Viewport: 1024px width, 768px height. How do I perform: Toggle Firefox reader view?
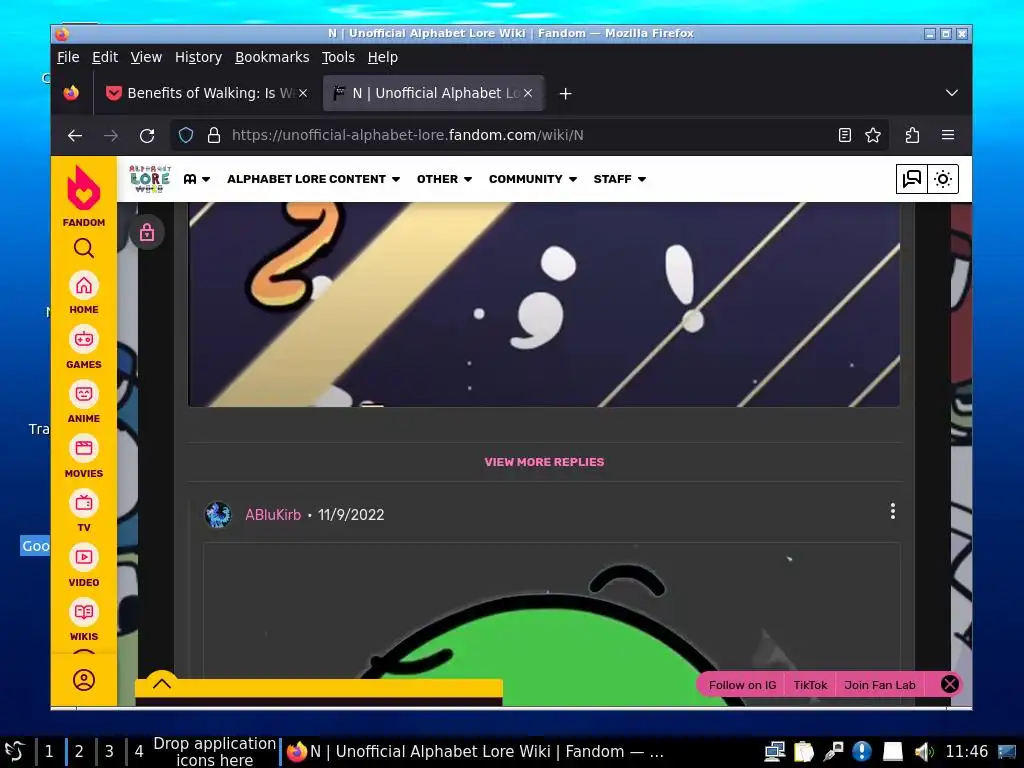click(844, 135)
